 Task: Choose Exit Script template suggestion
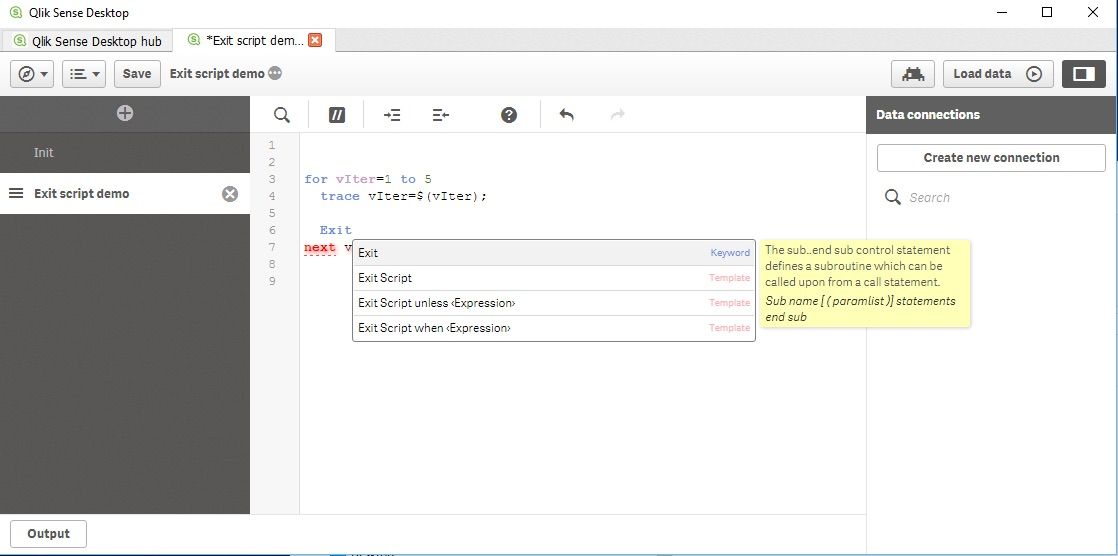click(x=554, y=278)
